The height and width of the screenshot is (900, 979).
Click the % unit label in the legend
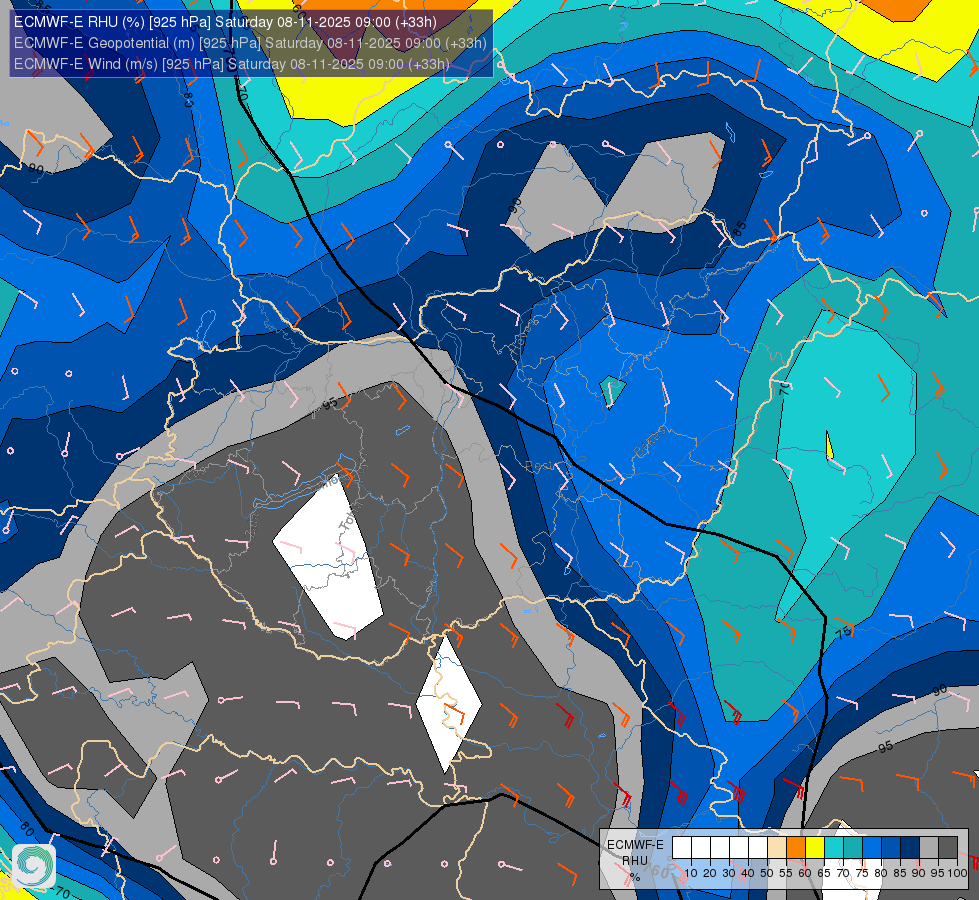(635, 878)
